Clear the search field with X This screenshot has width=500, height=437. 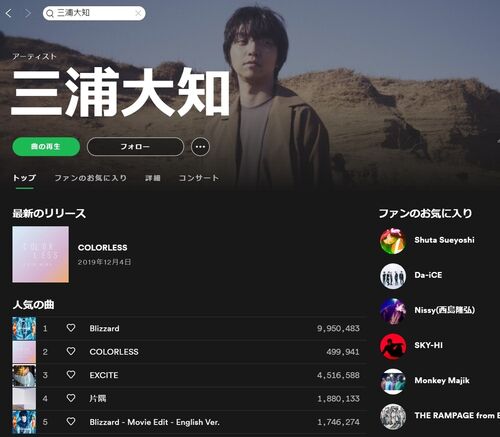[x=138, y=13]
